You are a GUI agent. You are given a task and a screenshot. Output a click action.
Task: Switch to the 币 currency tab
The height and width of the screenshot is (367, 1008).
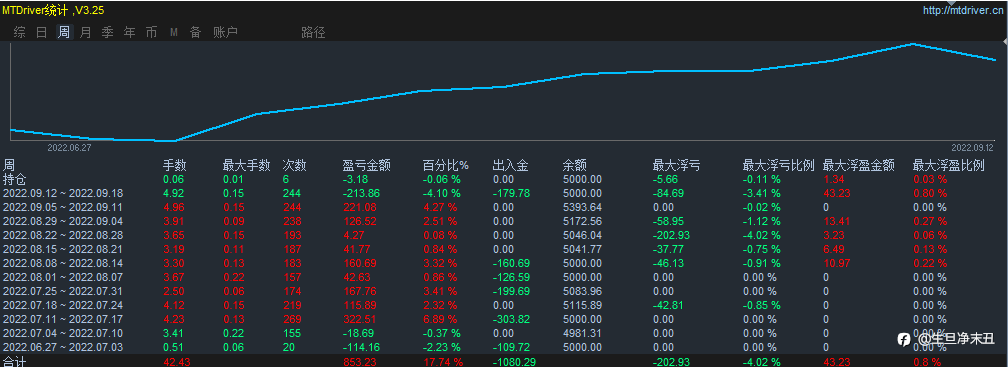pos(151,32)
